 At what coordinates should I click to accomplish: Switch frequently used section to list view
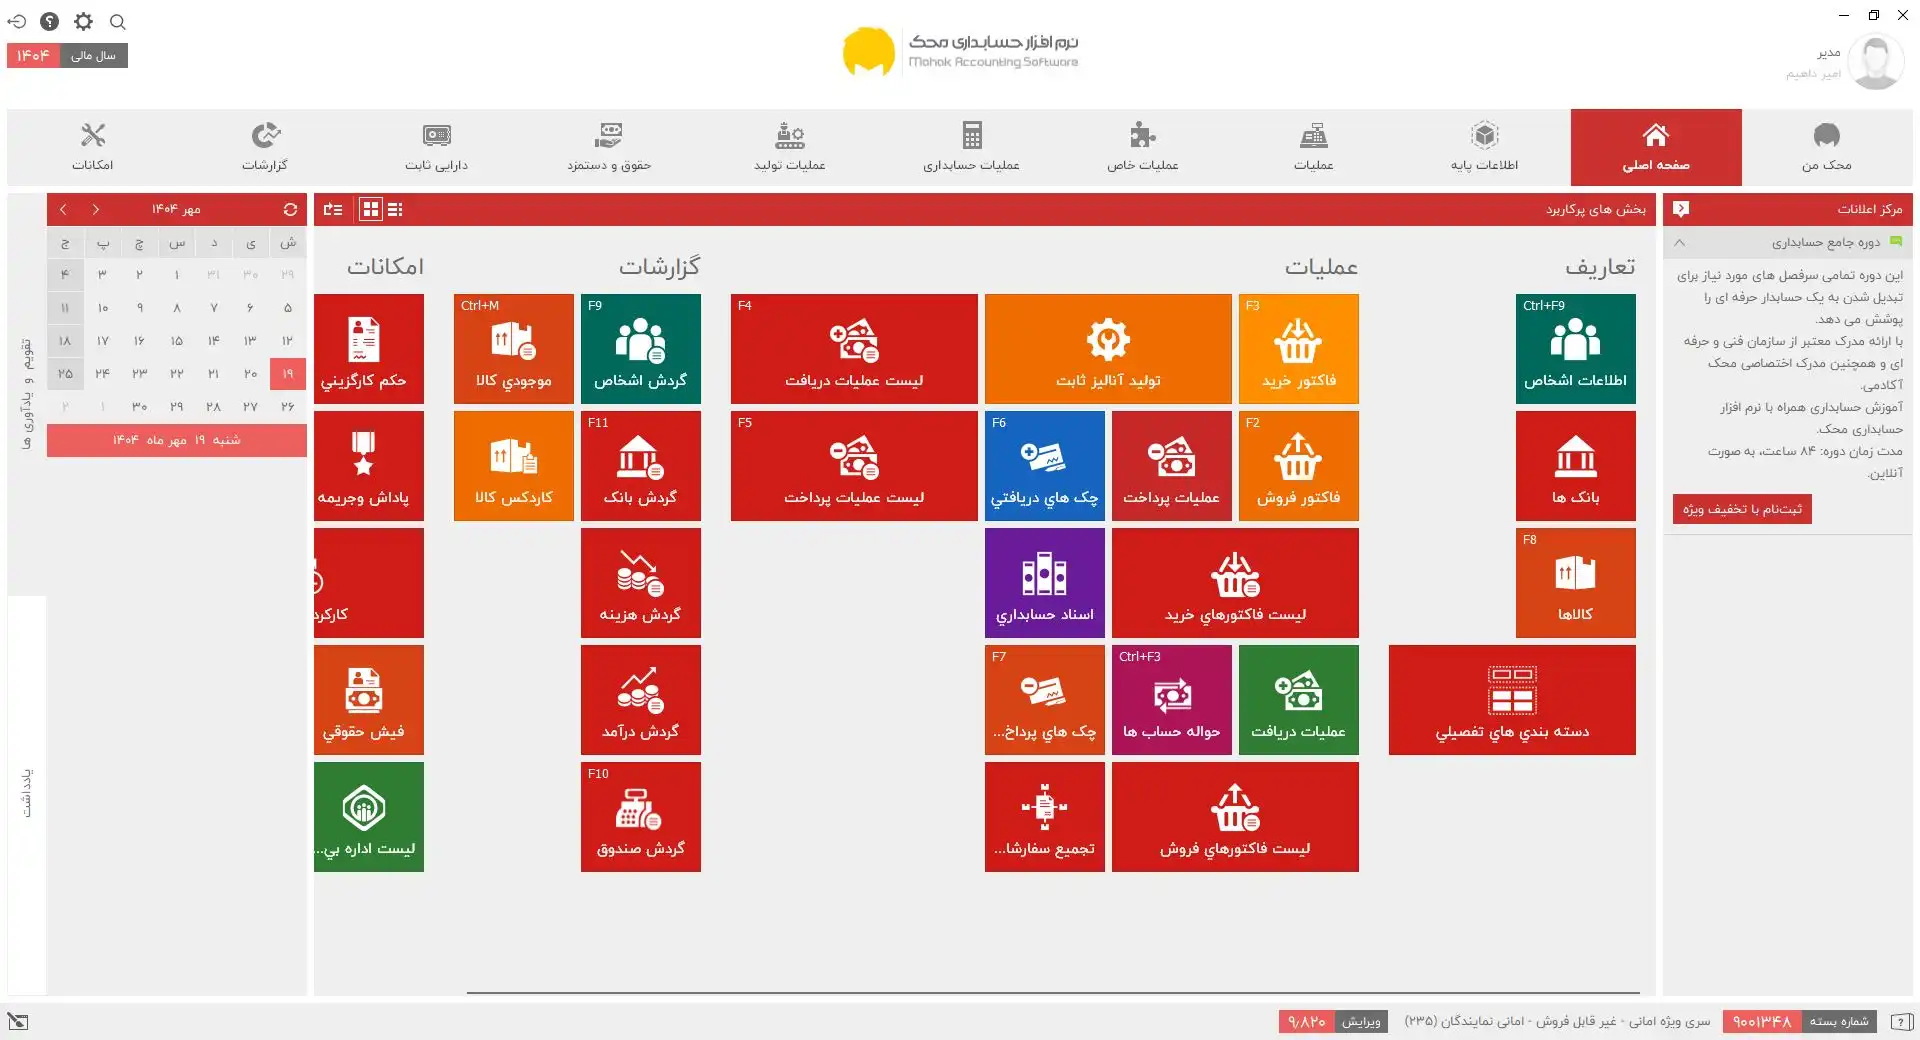(396, 209)
